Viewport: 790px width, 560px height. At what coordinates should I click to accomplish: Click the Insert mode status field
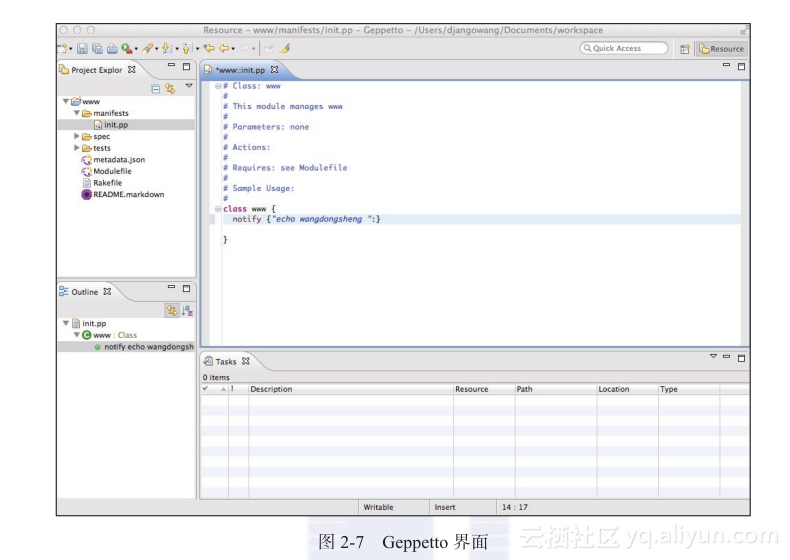[463, 507]
